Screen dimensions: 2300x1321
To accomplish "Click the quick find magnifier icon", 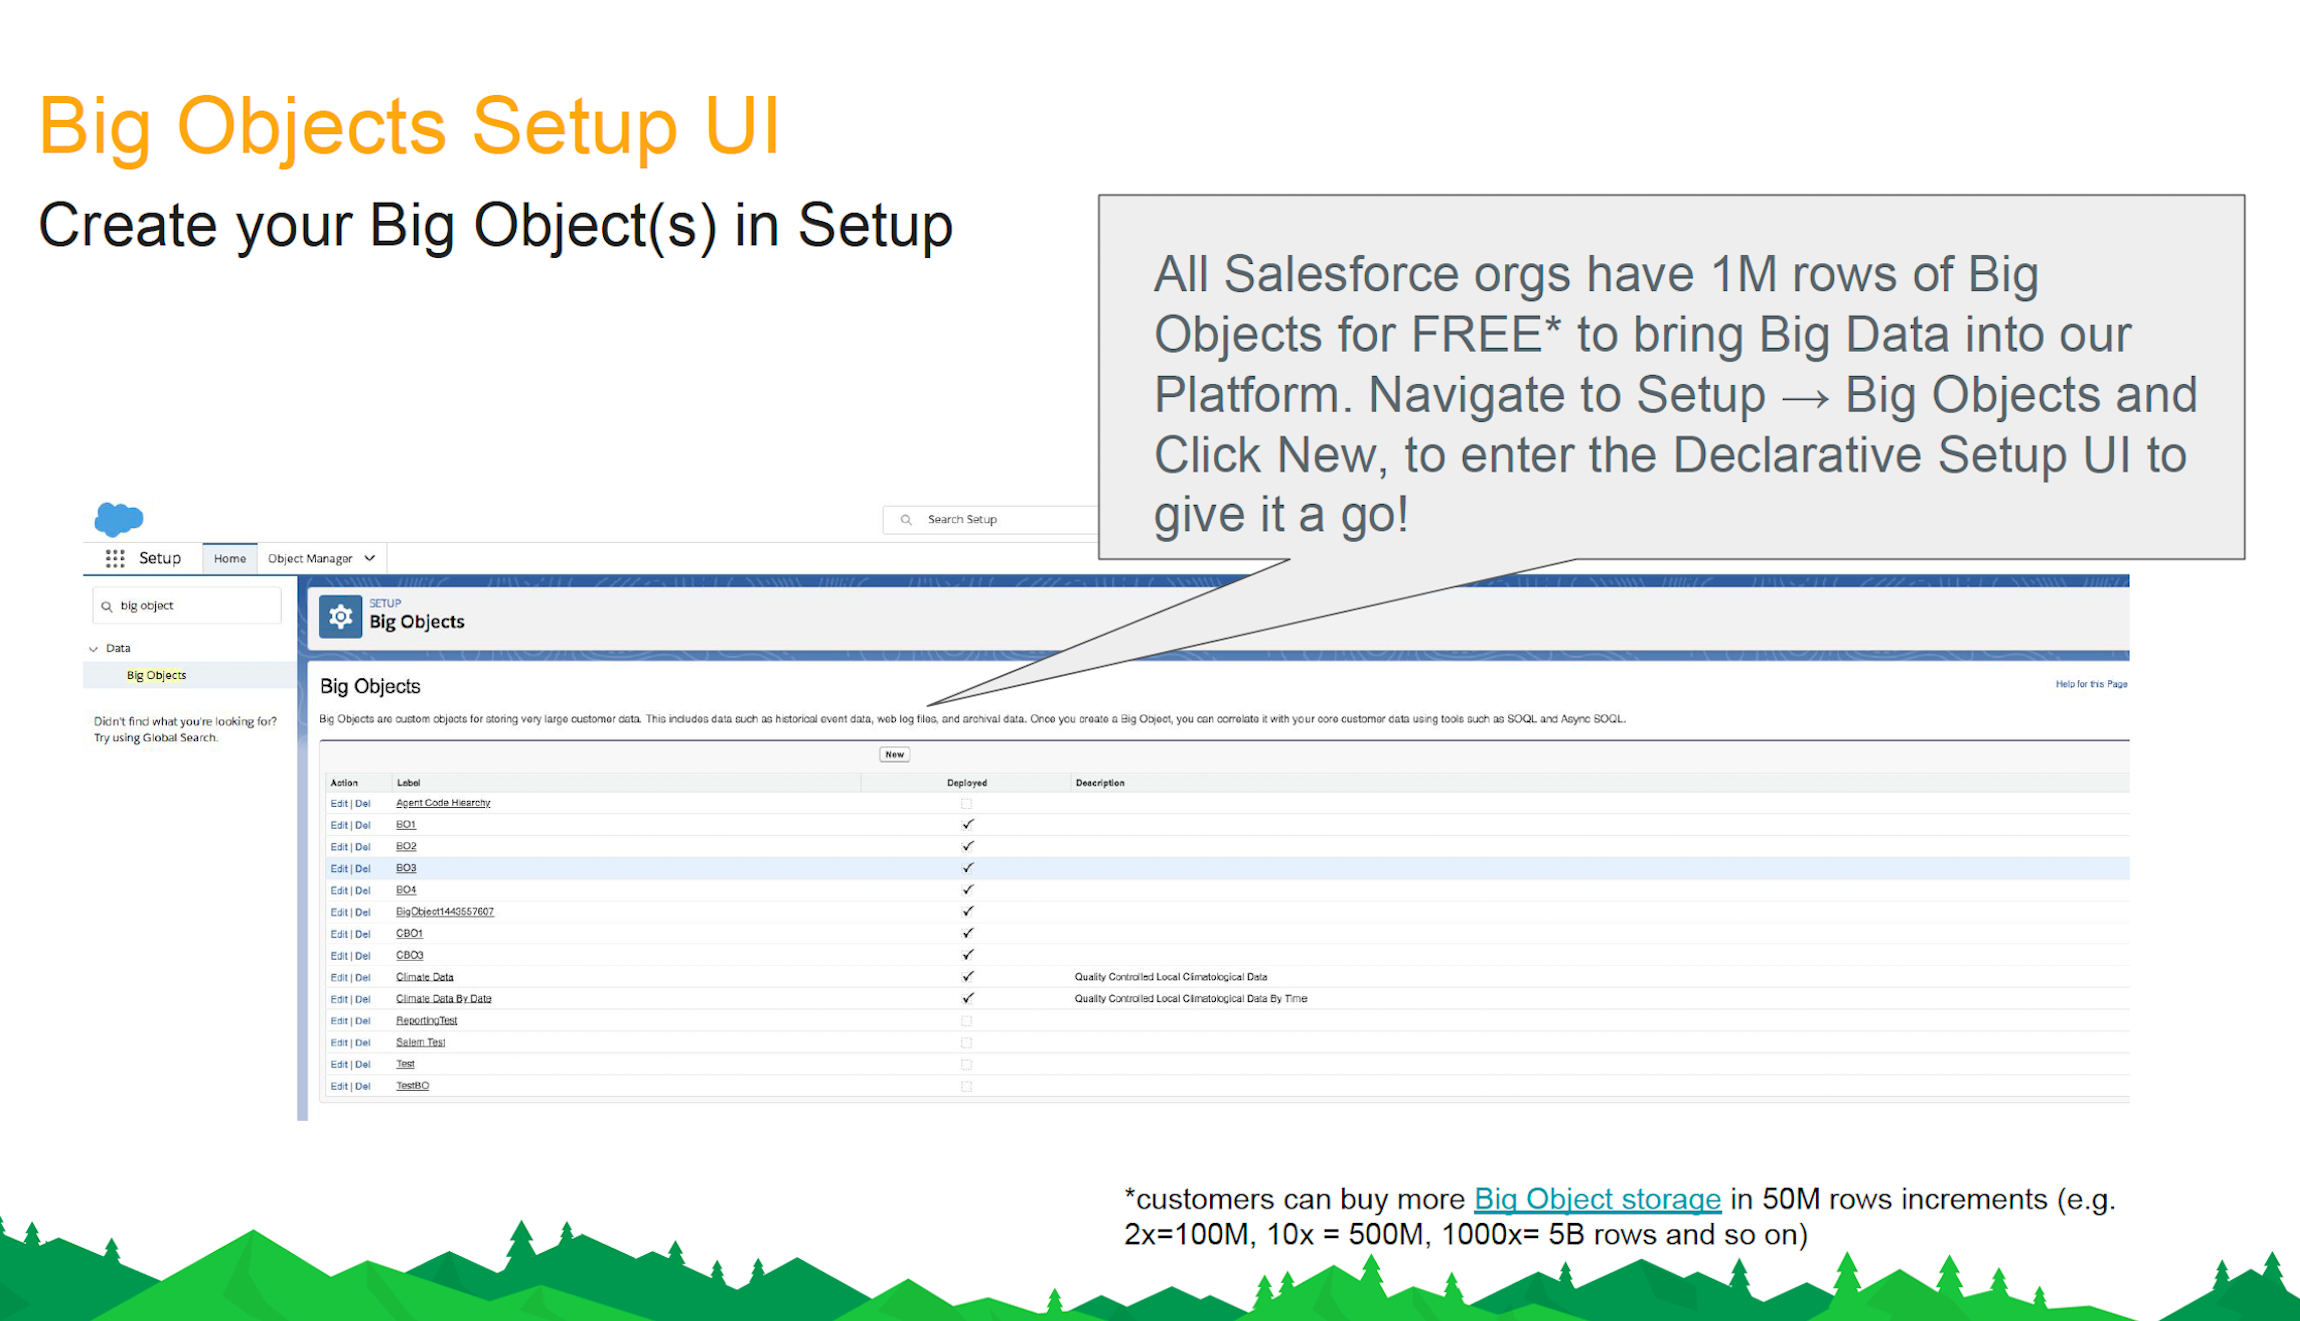I will (107, 606).
